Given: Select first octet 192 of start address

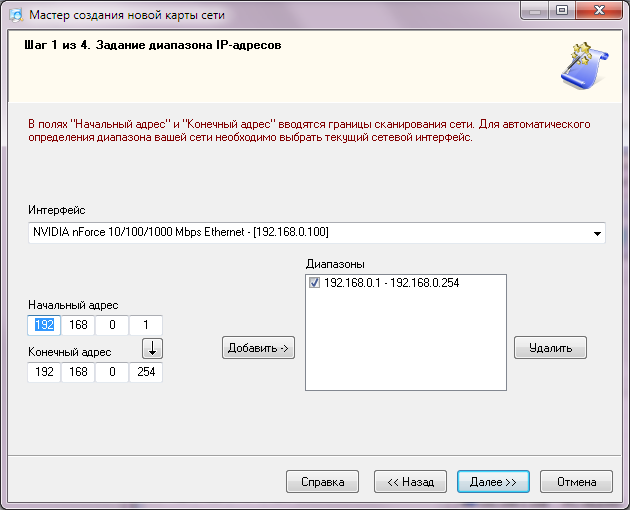Looking at the screenshot, I should click(x=44, y=325).
